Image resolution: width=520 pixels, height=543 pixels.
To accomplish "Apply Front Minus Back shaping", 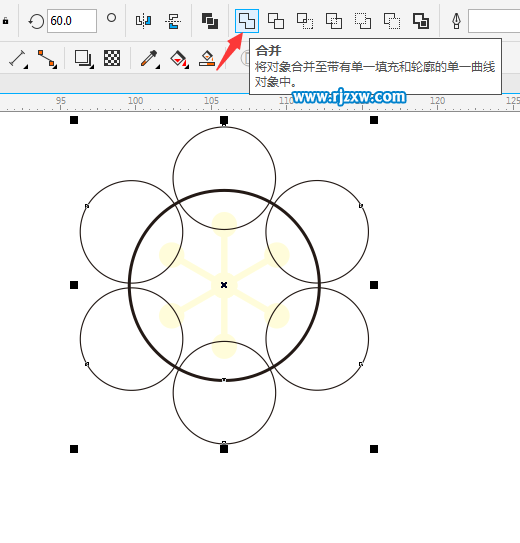I will [363, 21].
